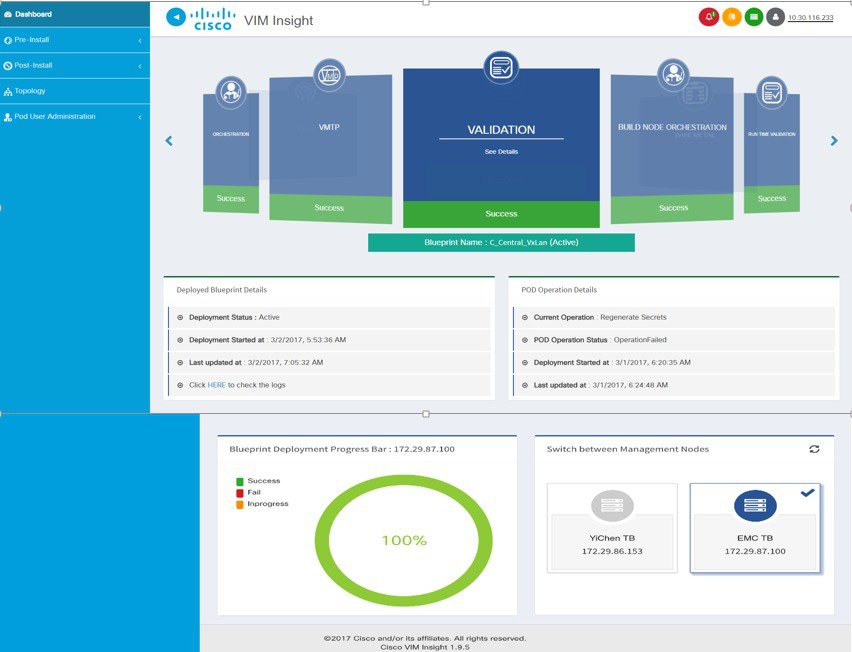
Task: Click the Cisco VIM Insight 1.9.5 footer text
Action: (425, 647)
